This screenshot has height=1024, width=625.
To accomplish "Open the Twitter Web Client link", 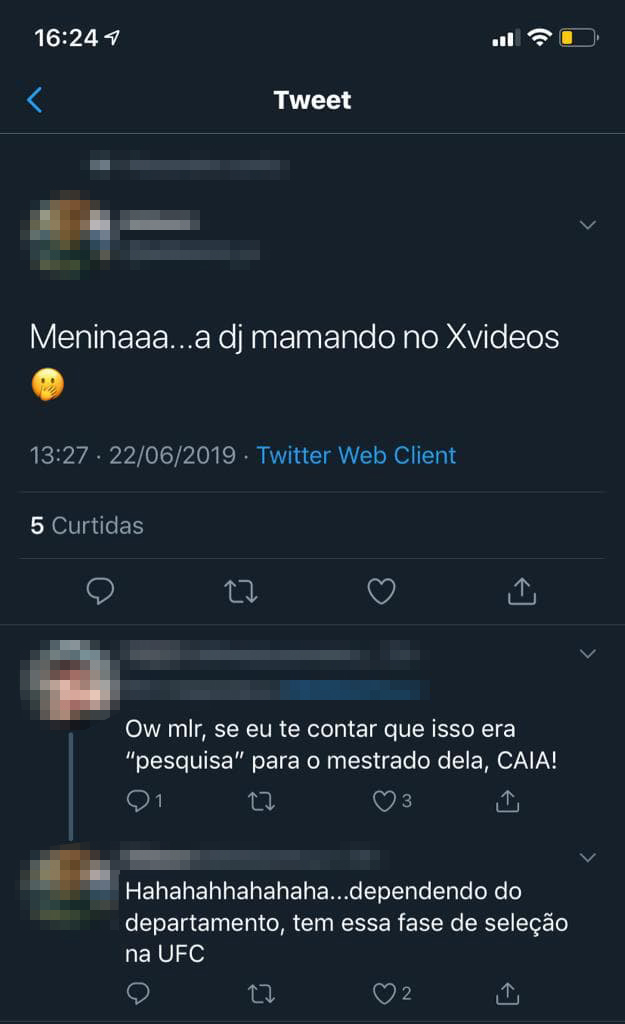I will [356, 455].
